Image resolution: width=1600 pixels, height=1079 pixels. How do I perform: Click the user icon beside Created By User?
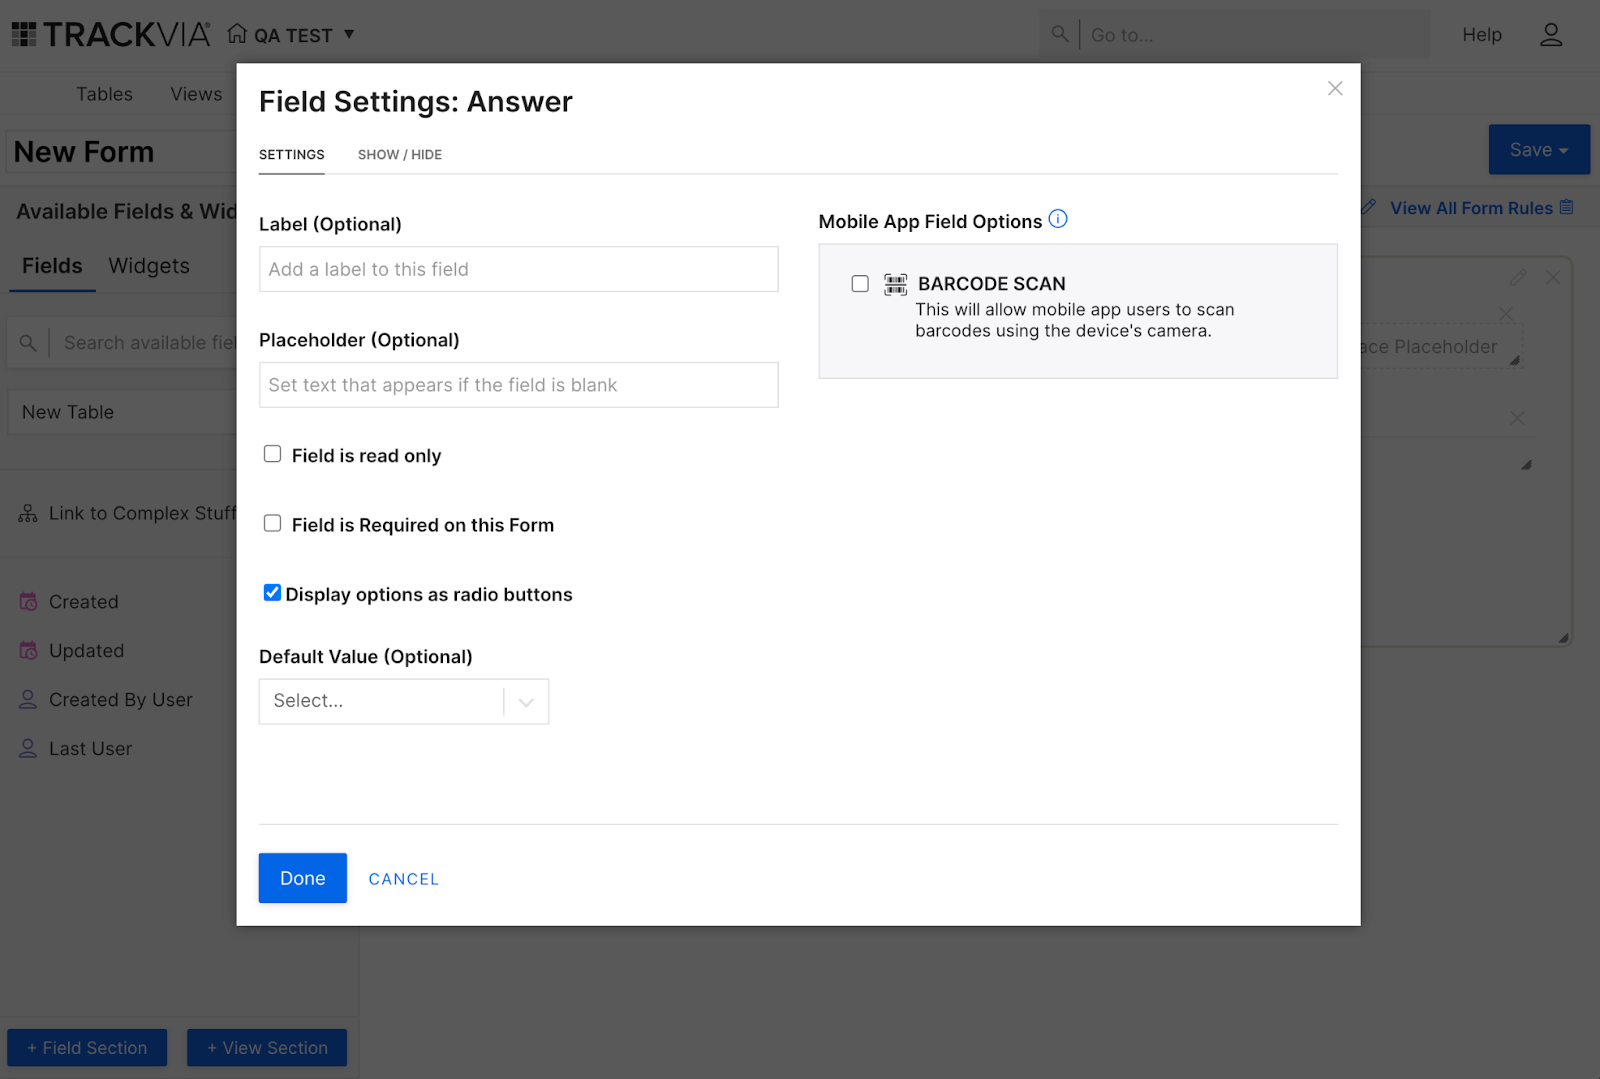click(27, 699)
